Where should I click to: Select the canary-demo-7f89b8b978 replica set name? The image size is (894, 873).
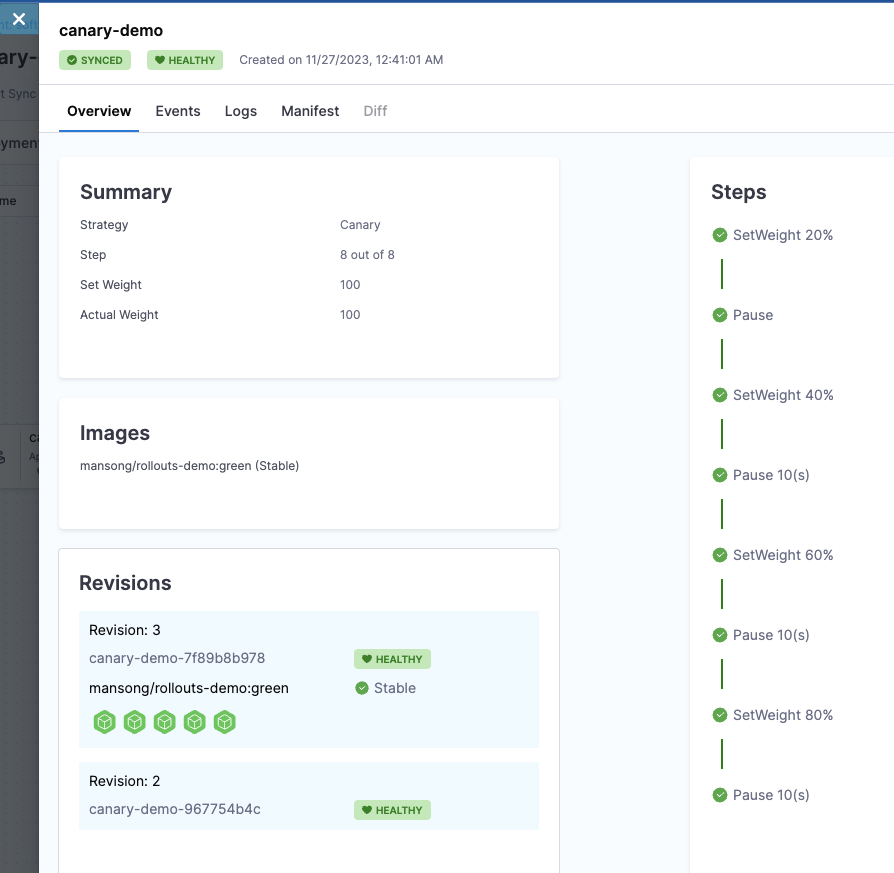[x=177, y=658]
